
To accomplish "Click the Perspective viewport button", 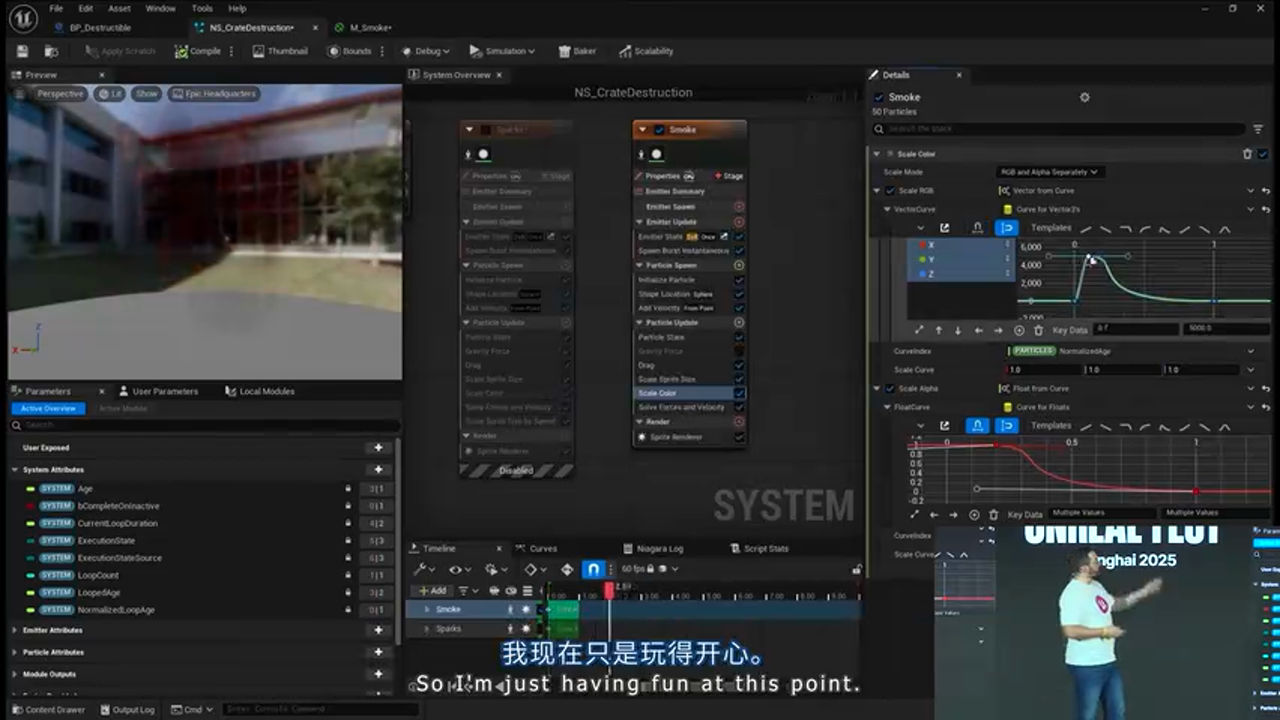I will (x=60, y=93).
